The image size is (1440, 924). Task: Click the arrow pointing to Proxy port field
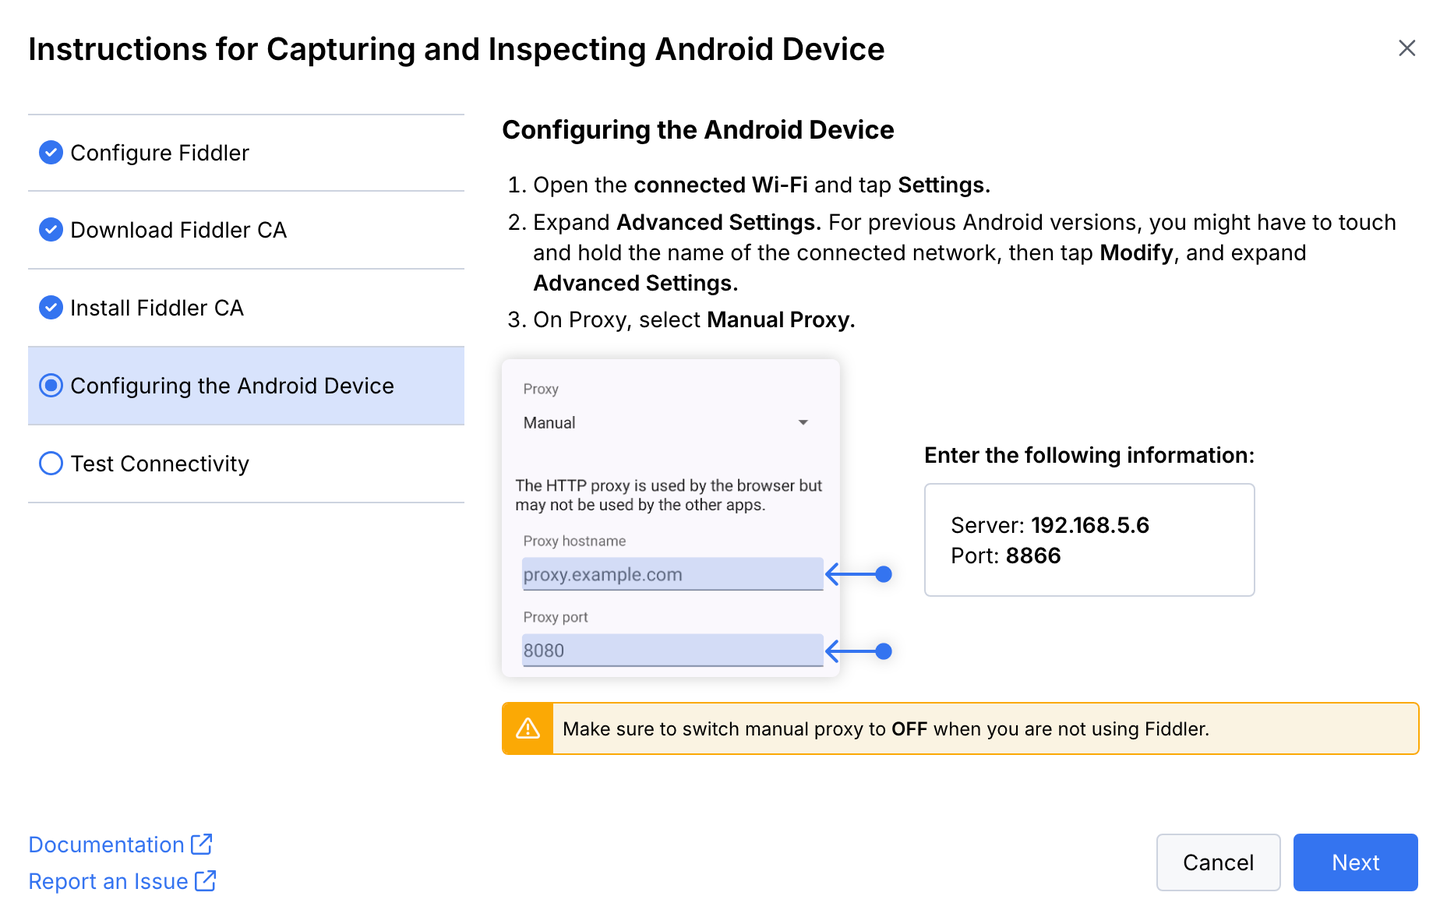pos(859,651)
